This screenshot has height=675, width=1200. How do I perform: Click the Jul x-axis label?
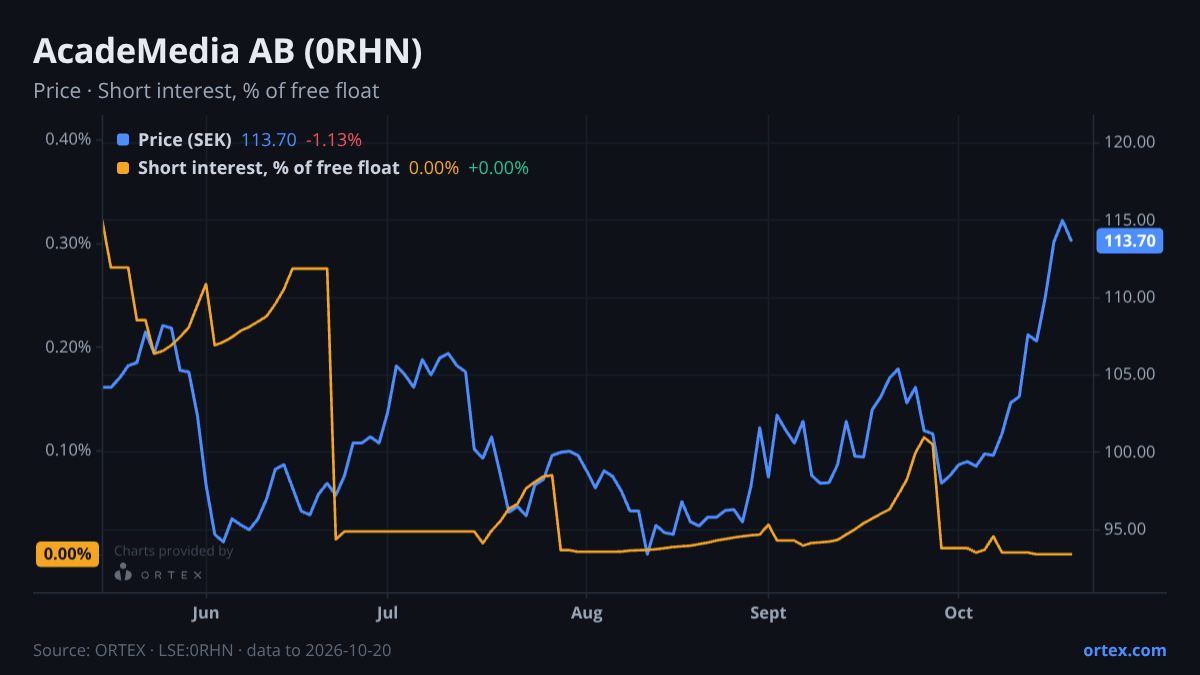point(388,613)
